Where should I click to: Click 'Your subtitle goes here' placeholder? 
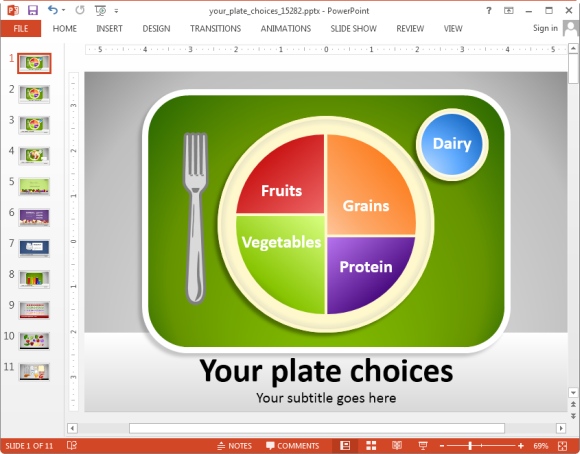click(326, 398)
